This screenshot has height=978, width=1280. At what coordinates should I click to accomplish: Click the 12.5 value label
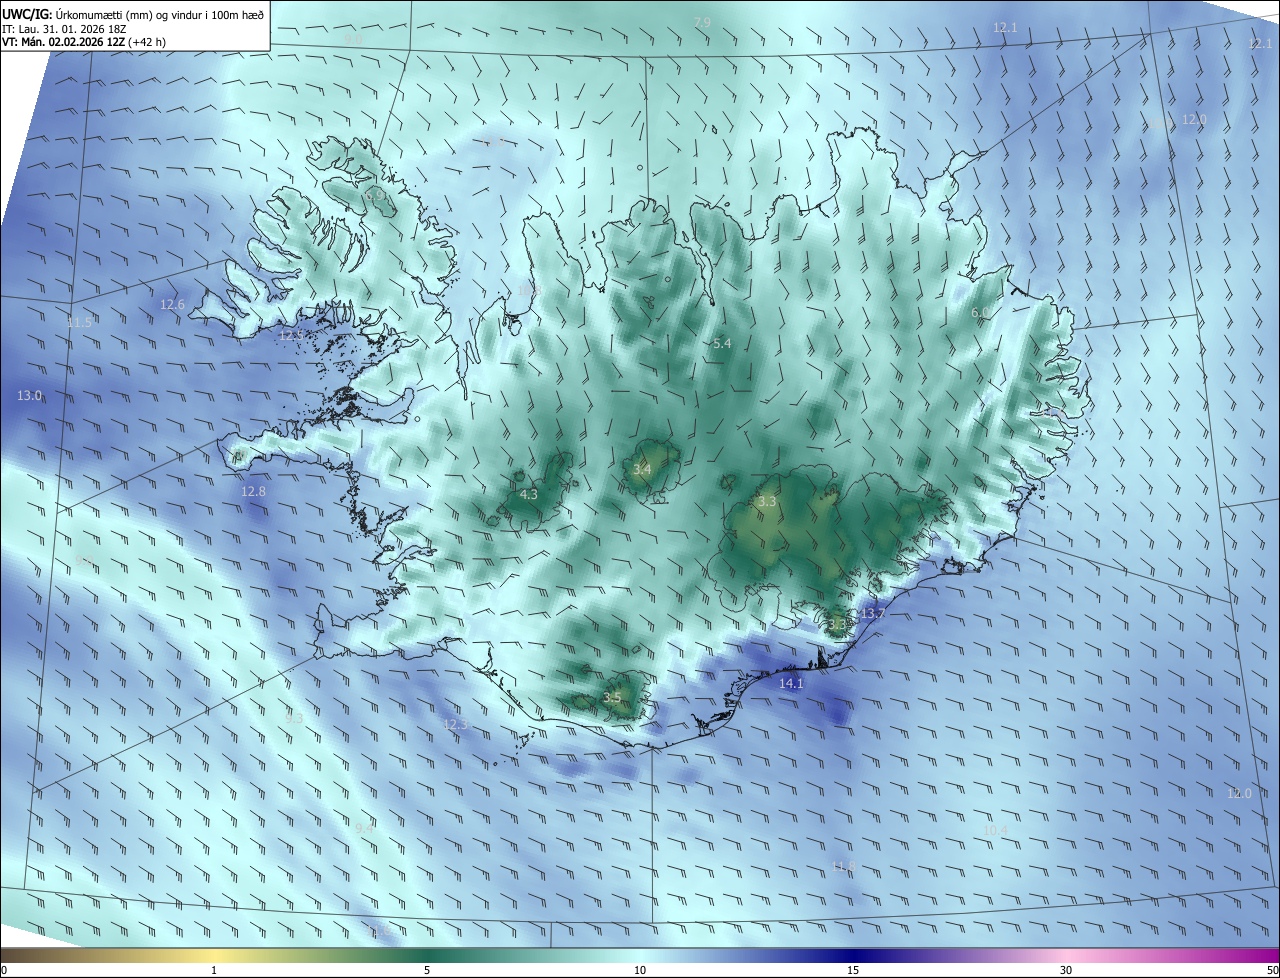point(291,335)
